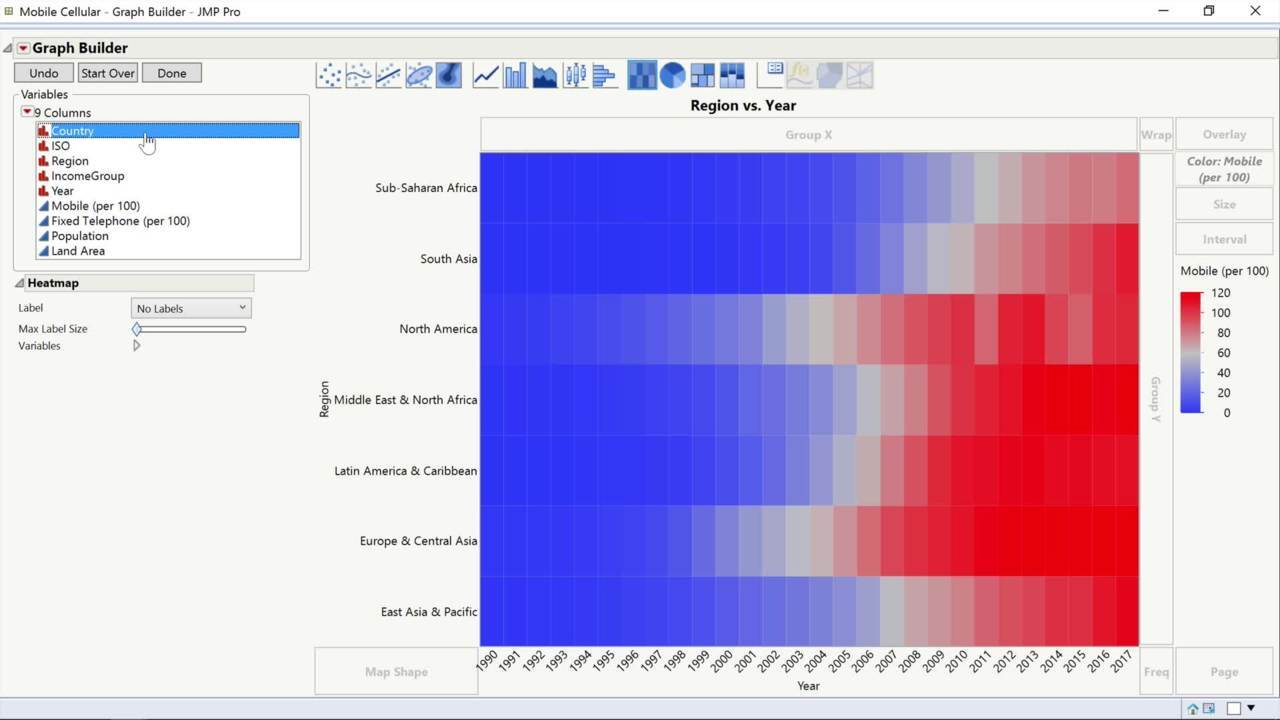Select the Points element icon
The height and width of the screenshot is (720, 1280).
329,74
